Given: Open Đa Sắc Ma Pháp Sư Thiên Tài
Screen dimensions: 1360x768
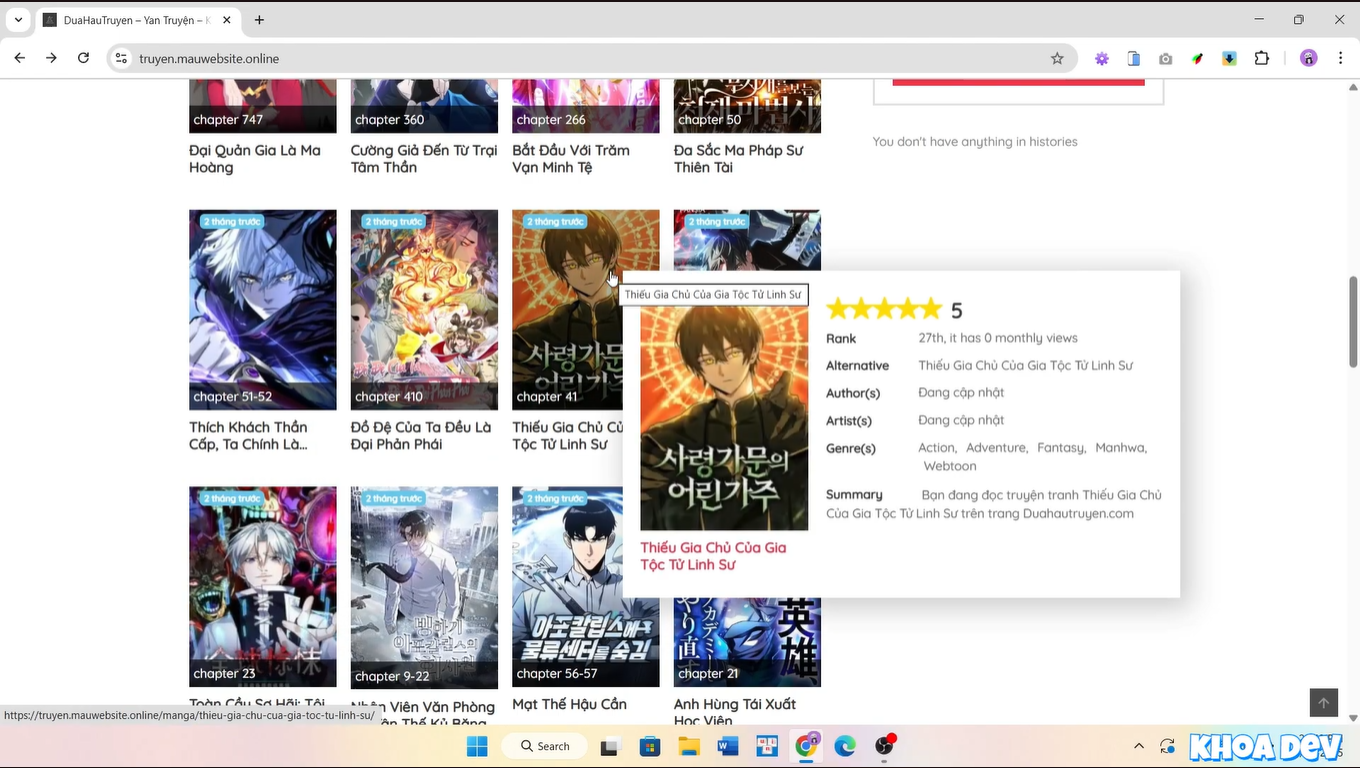Looking at the screenshot, I should [739, 159].
